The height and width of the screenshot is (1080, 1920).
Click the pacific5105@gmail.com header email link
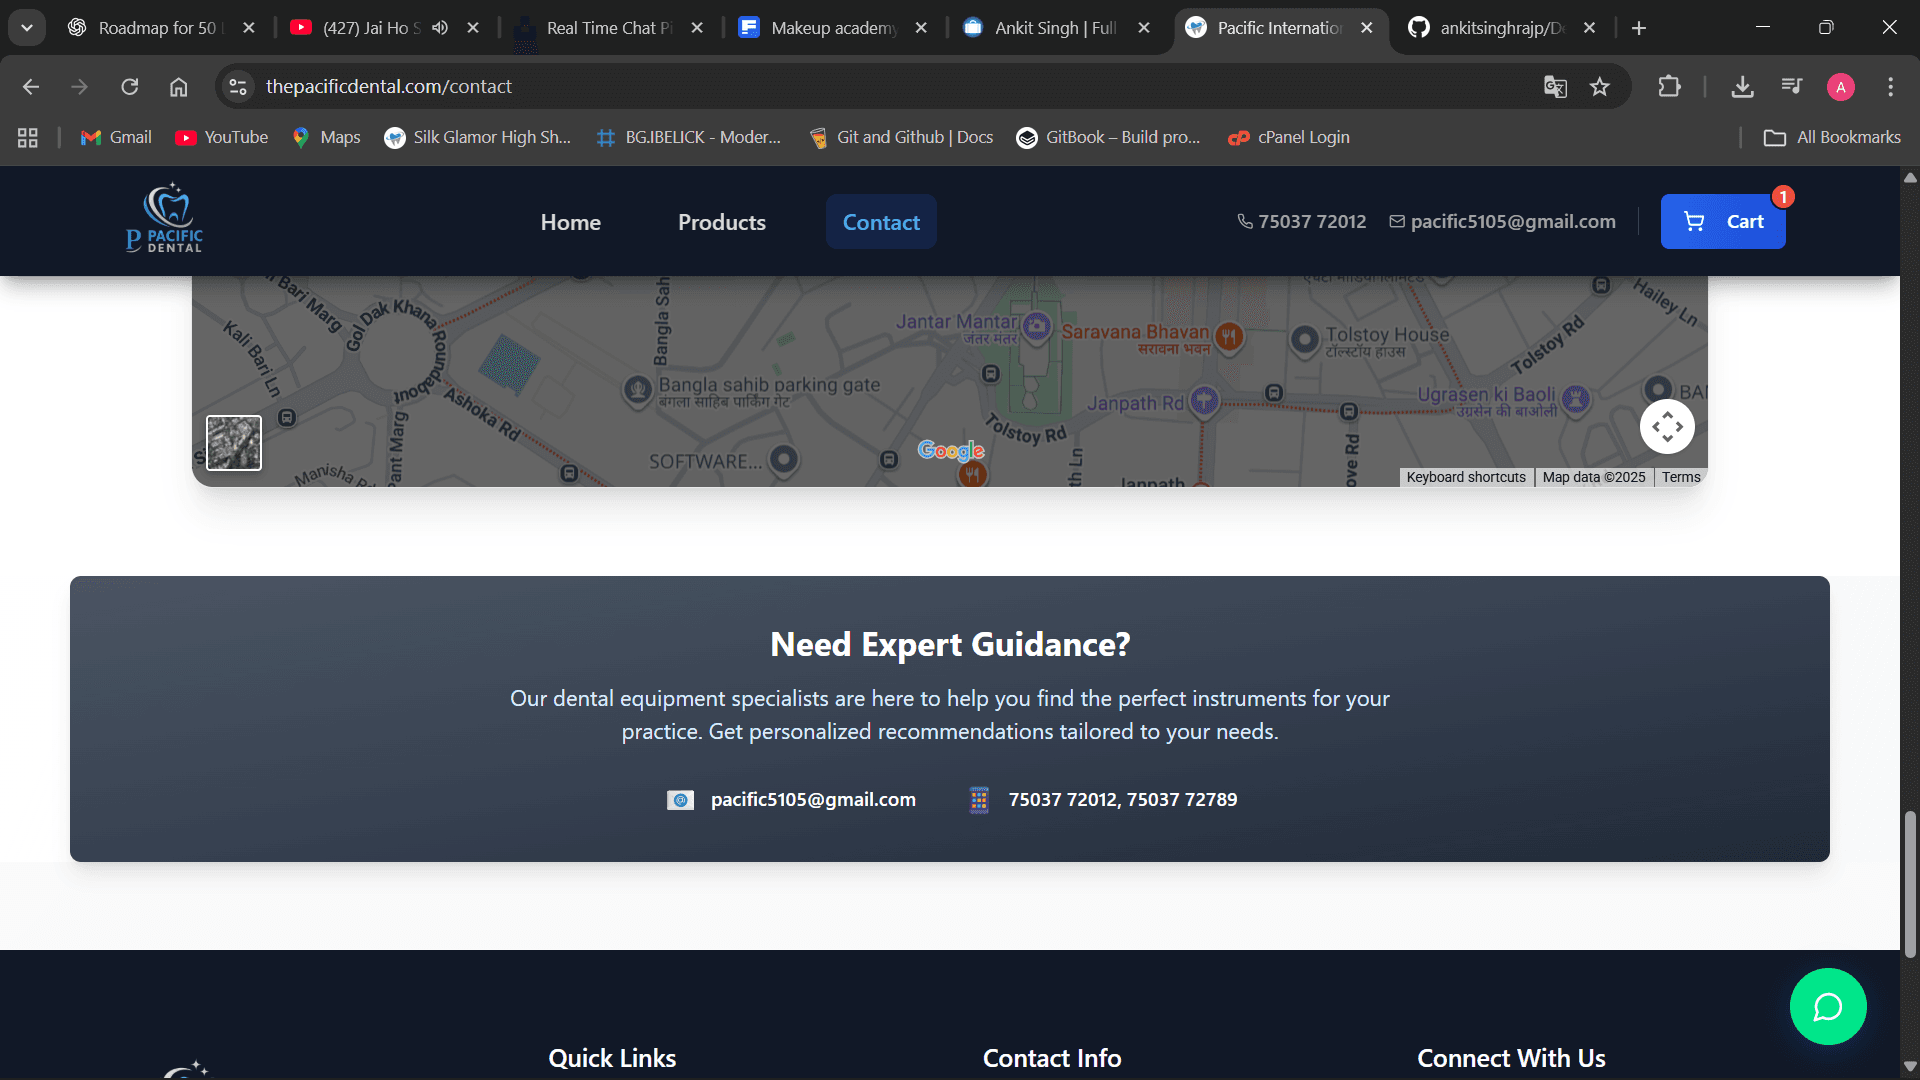click(1502, 221)
